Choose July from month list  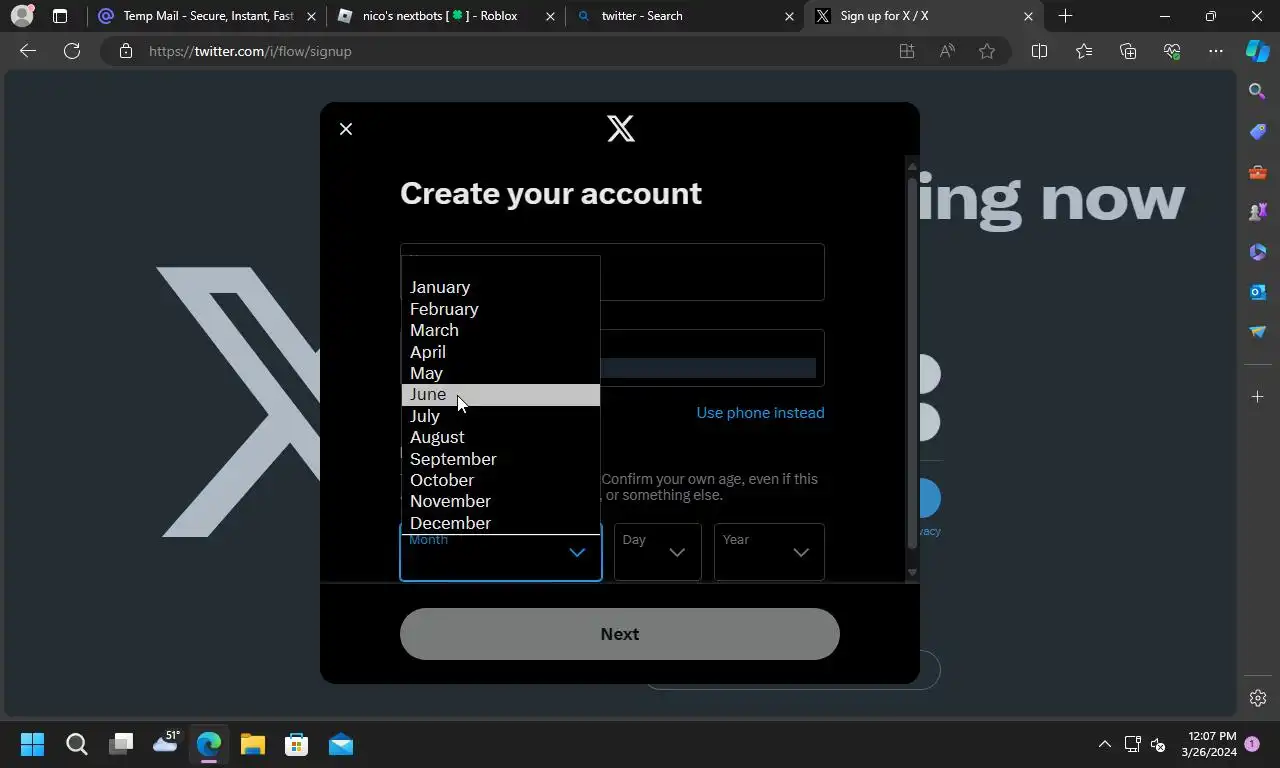coord(500,416)
